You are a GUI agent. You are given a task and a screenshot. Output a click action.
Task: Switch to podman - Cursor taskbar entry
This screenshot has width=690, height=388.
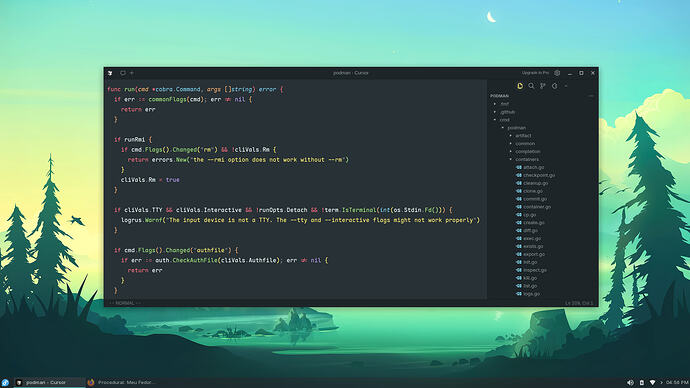(x=49, y=383)
